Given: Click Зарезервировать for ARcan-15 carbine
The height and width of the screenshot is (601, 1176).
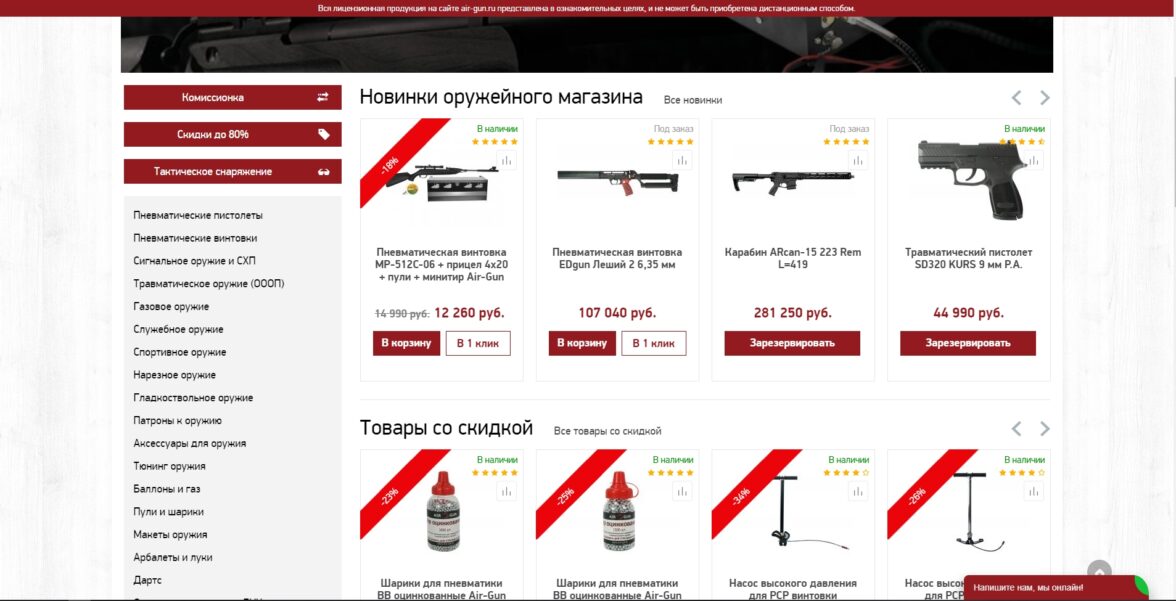Looking at the screenshot, I should point(792,344).
